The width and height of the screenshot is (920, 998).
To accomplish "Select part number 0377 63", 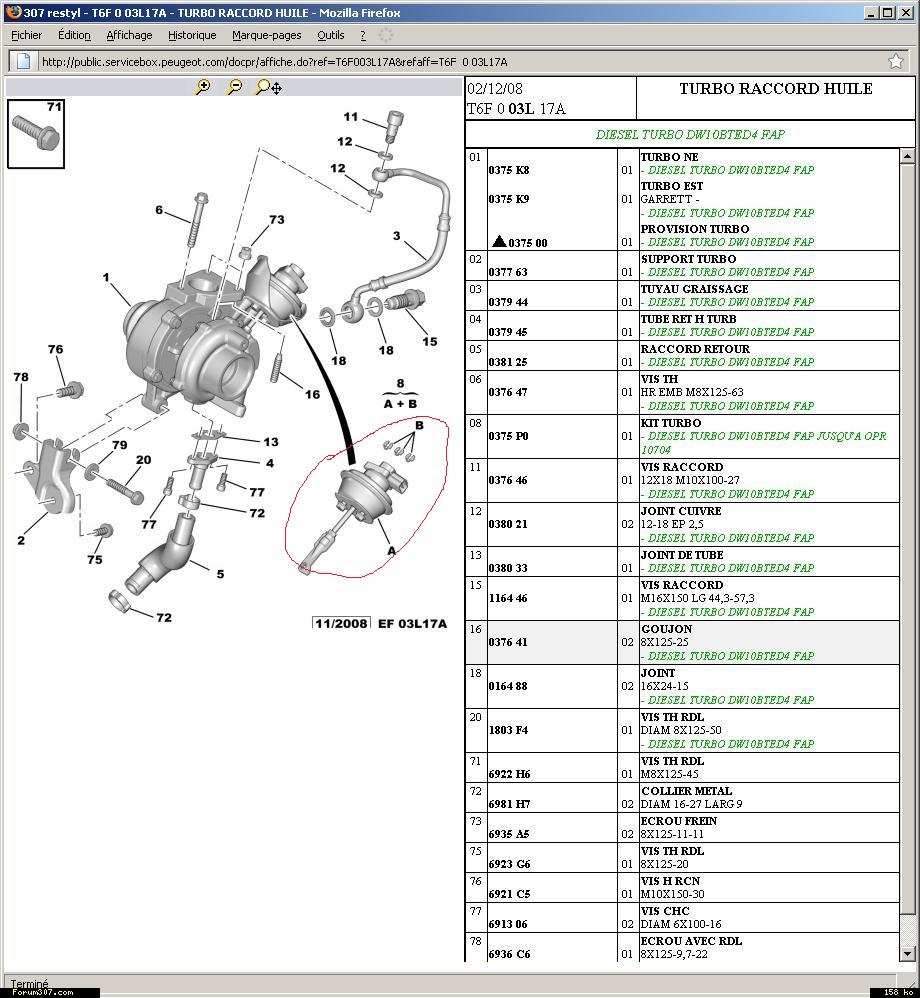I will [x=508, y=272].
